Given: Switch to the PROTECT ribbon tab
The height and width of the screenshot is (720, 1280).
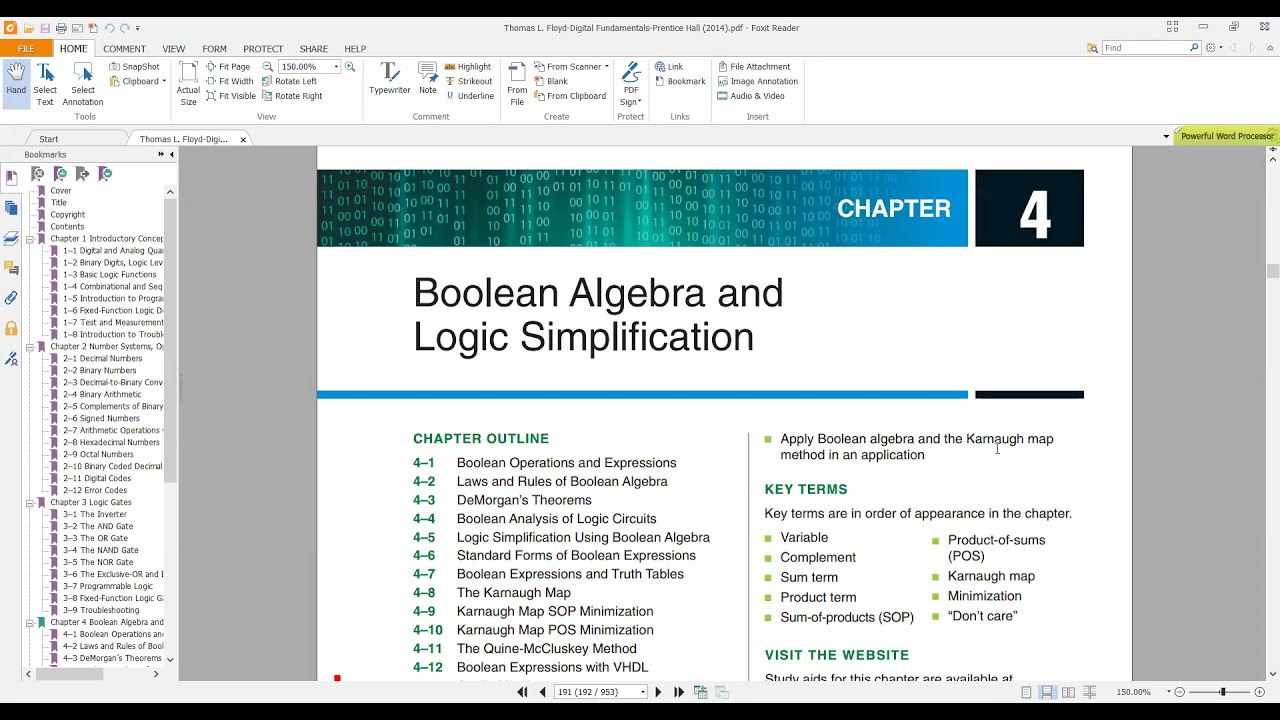Looking at the screenshot, I should [x=263, y=48].
